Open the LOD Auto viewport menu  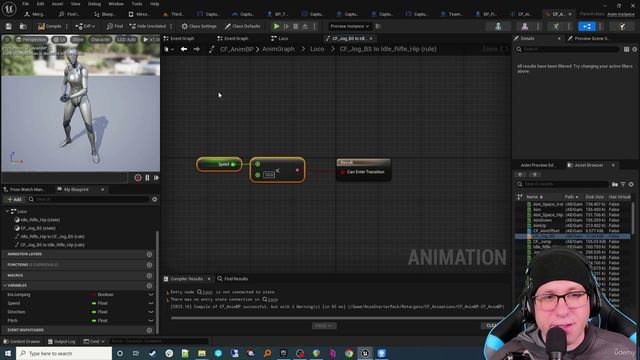tap(126, 40)
